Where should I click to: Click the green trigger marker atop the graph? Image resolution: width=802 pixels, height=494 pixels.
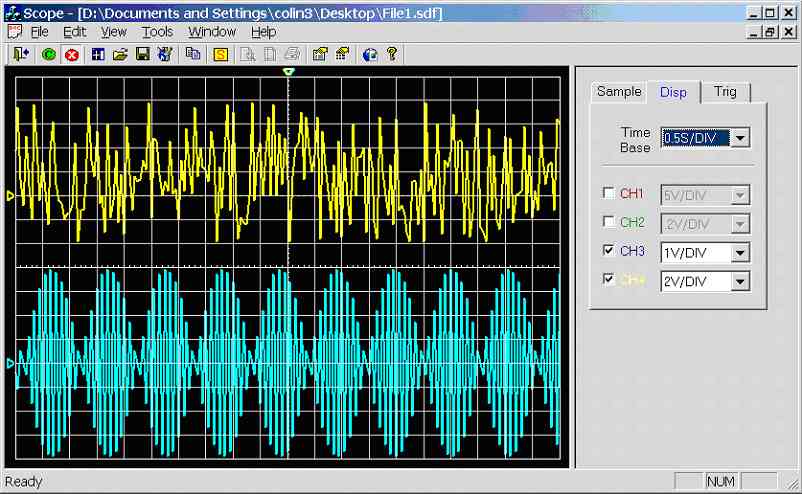288,73
